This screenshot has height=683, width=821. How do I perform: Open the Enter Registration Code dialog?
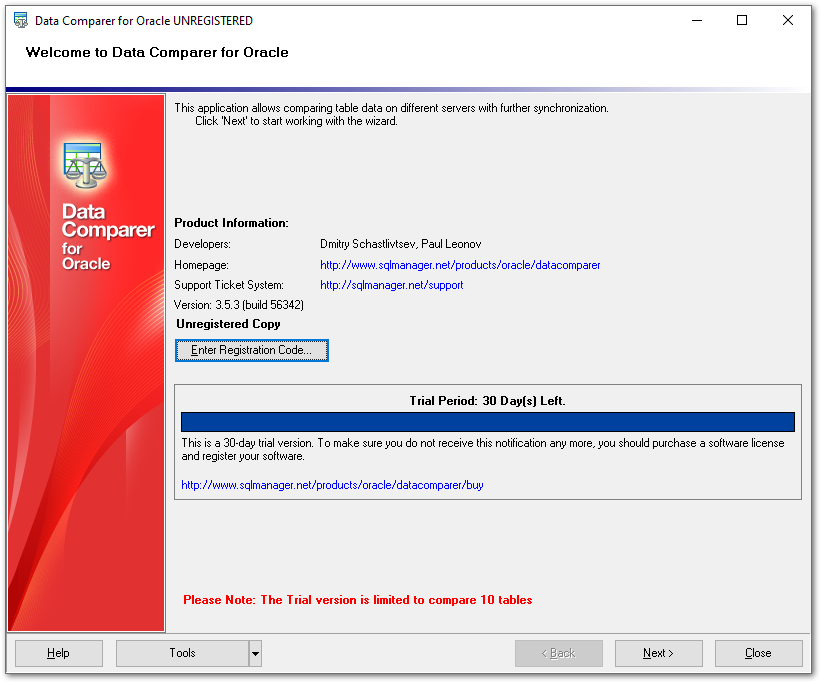click(251, 350)
